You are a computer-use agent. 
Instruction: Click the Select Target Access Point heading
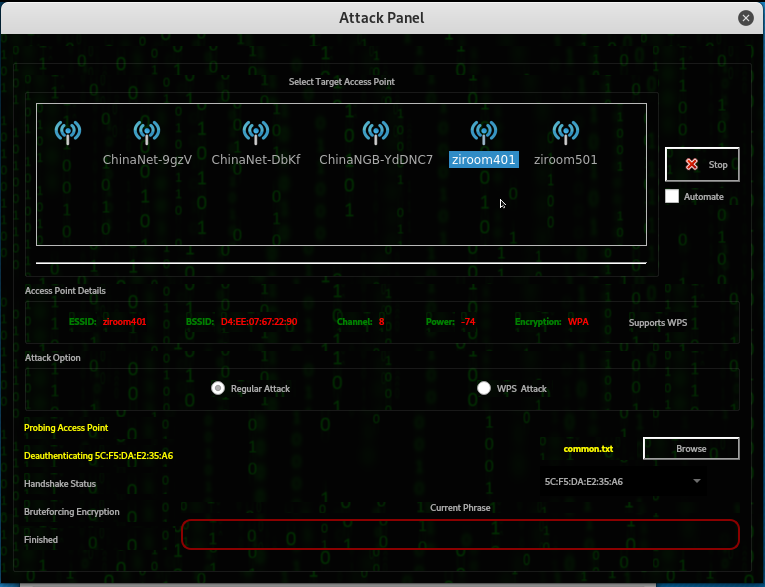342,81
